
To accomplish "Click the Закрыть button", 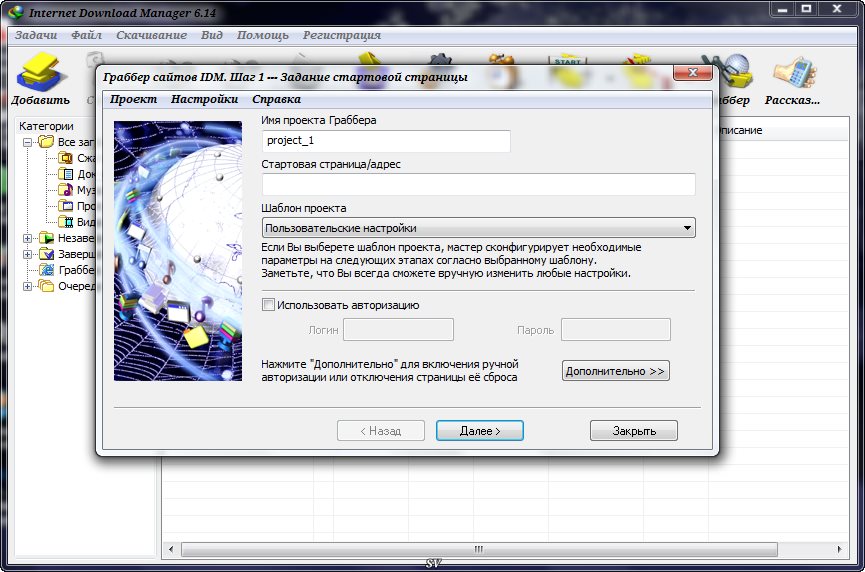I will click(x=634, y=431).
